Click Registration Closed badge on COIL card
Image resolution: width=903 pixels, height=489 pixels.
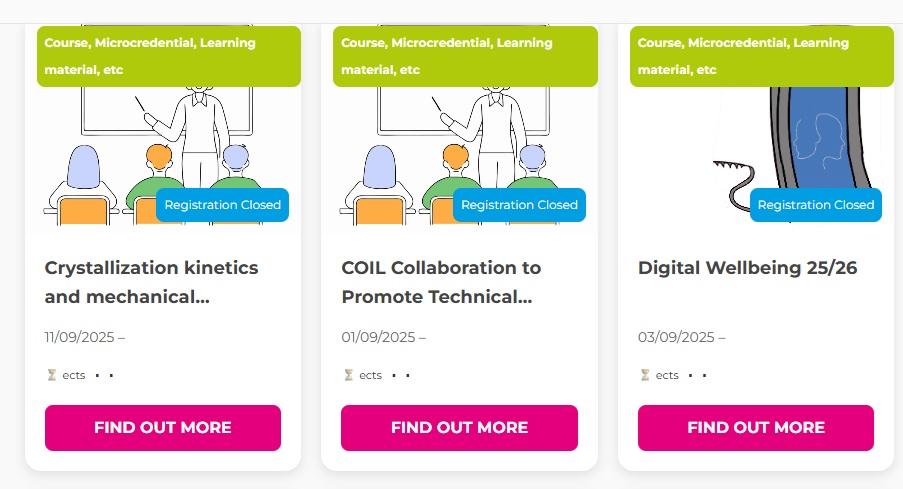point(519,205)
